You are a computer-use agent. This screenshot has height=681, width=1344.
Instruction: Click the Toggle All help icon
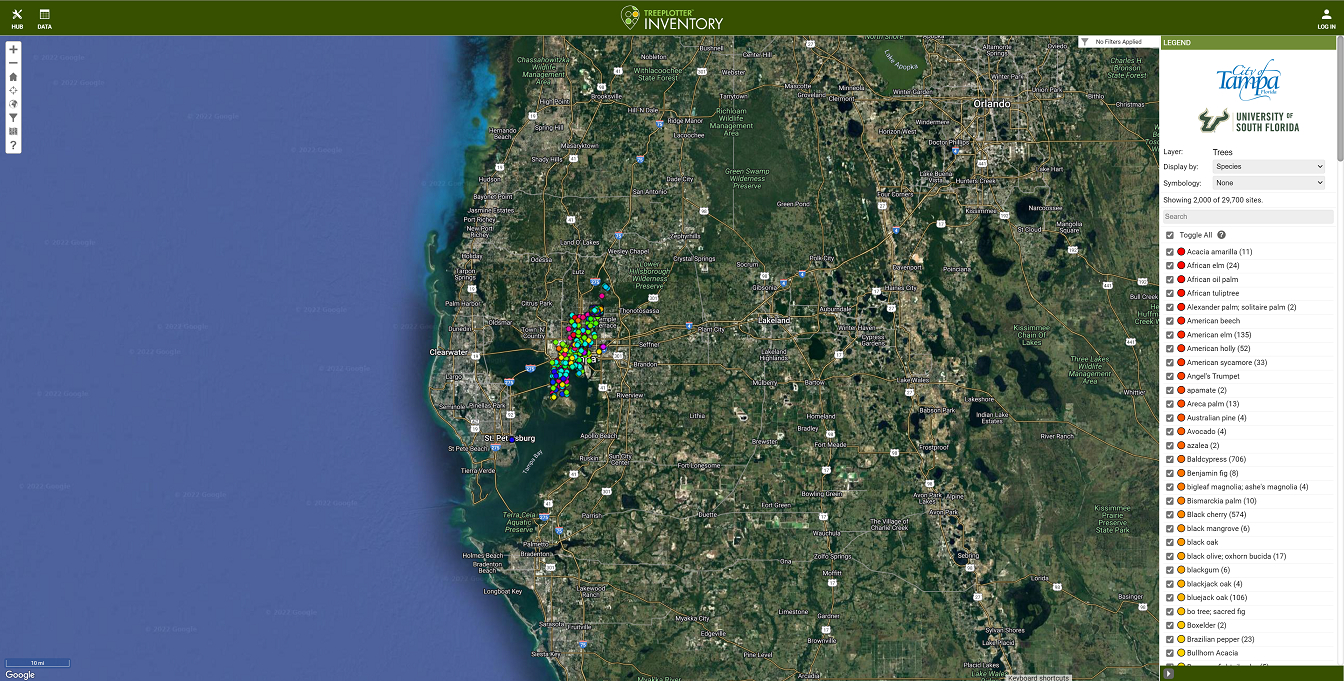point(1222,235)
